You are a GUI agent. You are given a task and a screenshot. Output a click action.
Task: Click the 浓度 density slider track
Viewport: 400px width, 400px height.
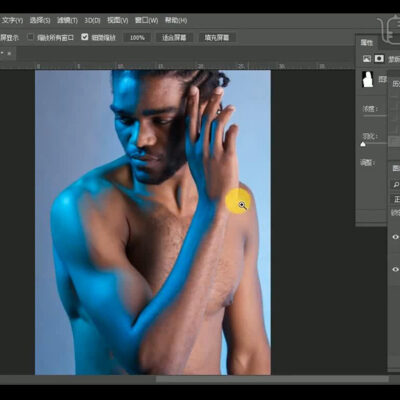pyautogui.click(x=375, y=116)
